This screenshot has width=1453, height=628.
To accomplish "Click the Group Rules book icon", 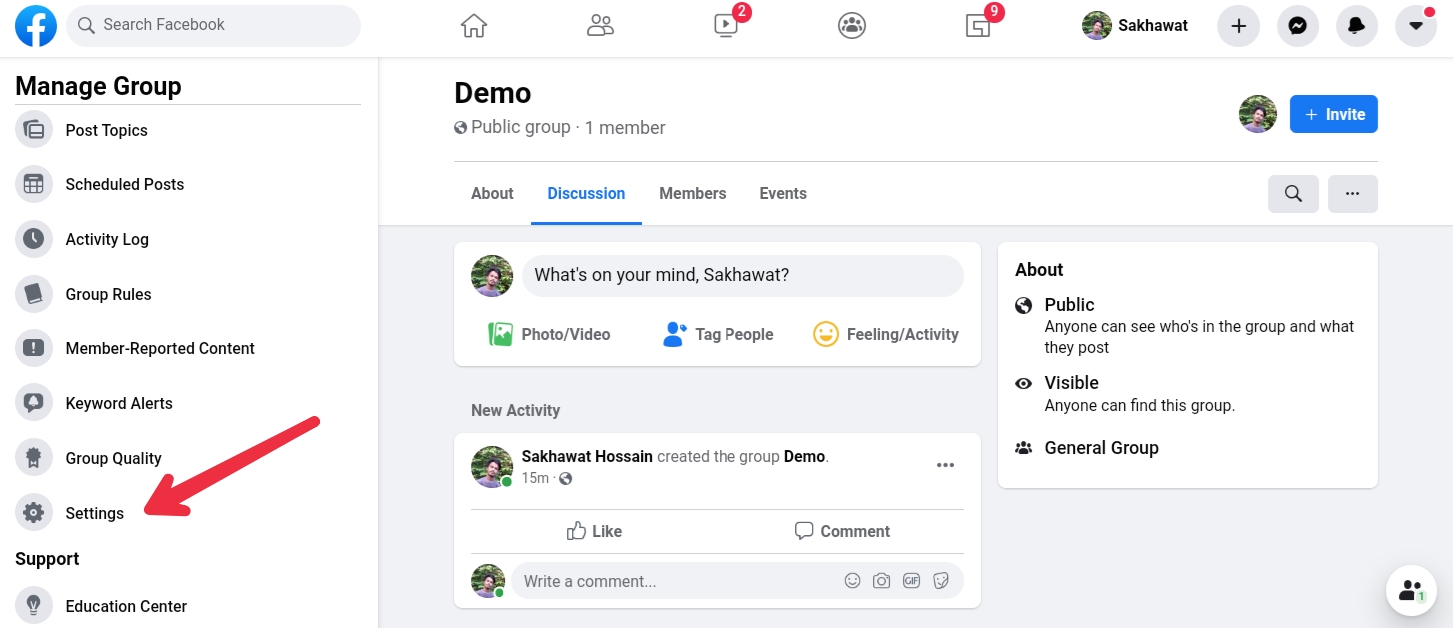I will click(x=34, y=294).
